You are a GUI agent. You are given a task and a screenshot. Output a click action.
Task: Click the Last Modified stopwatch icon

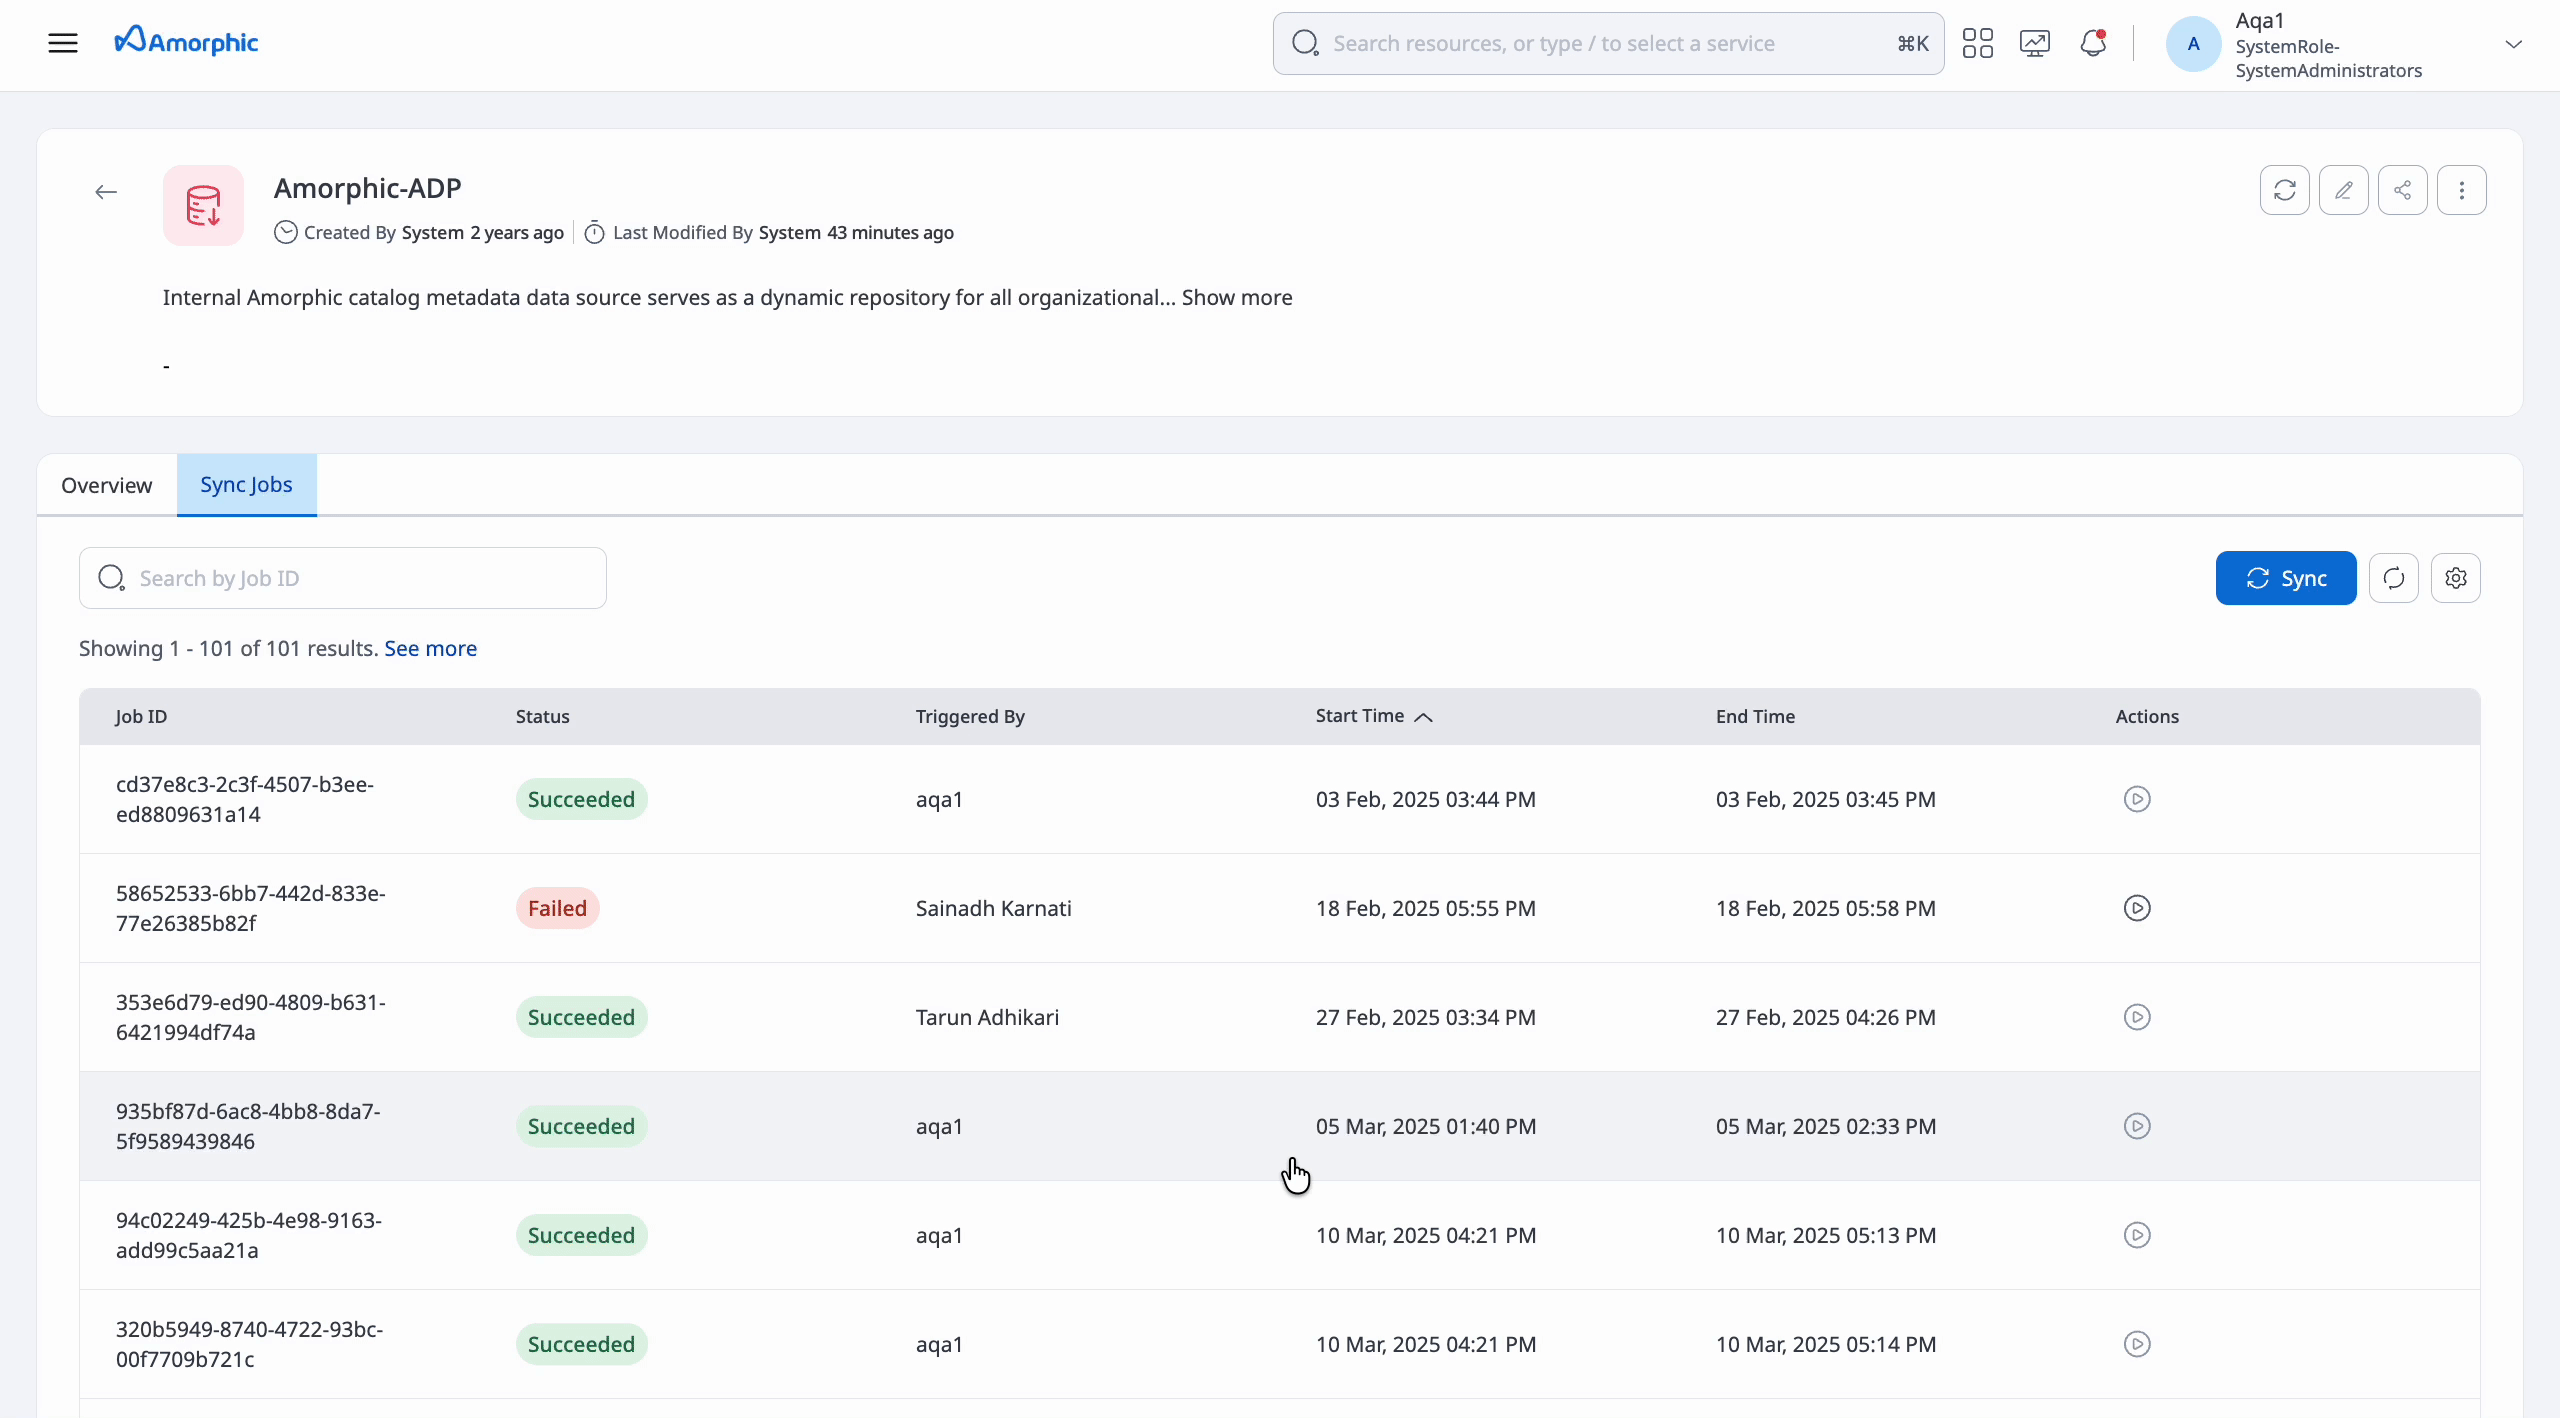594,232
